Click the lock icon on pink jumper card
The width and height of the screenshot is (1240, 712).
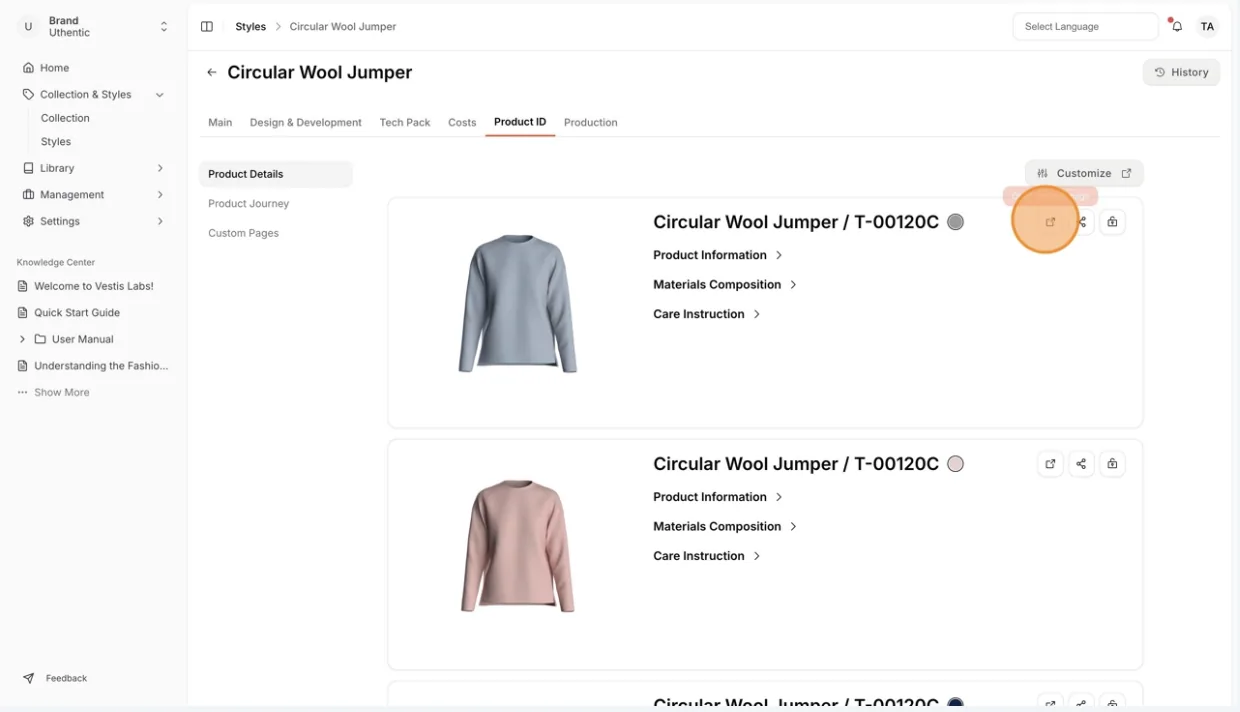1112,464
